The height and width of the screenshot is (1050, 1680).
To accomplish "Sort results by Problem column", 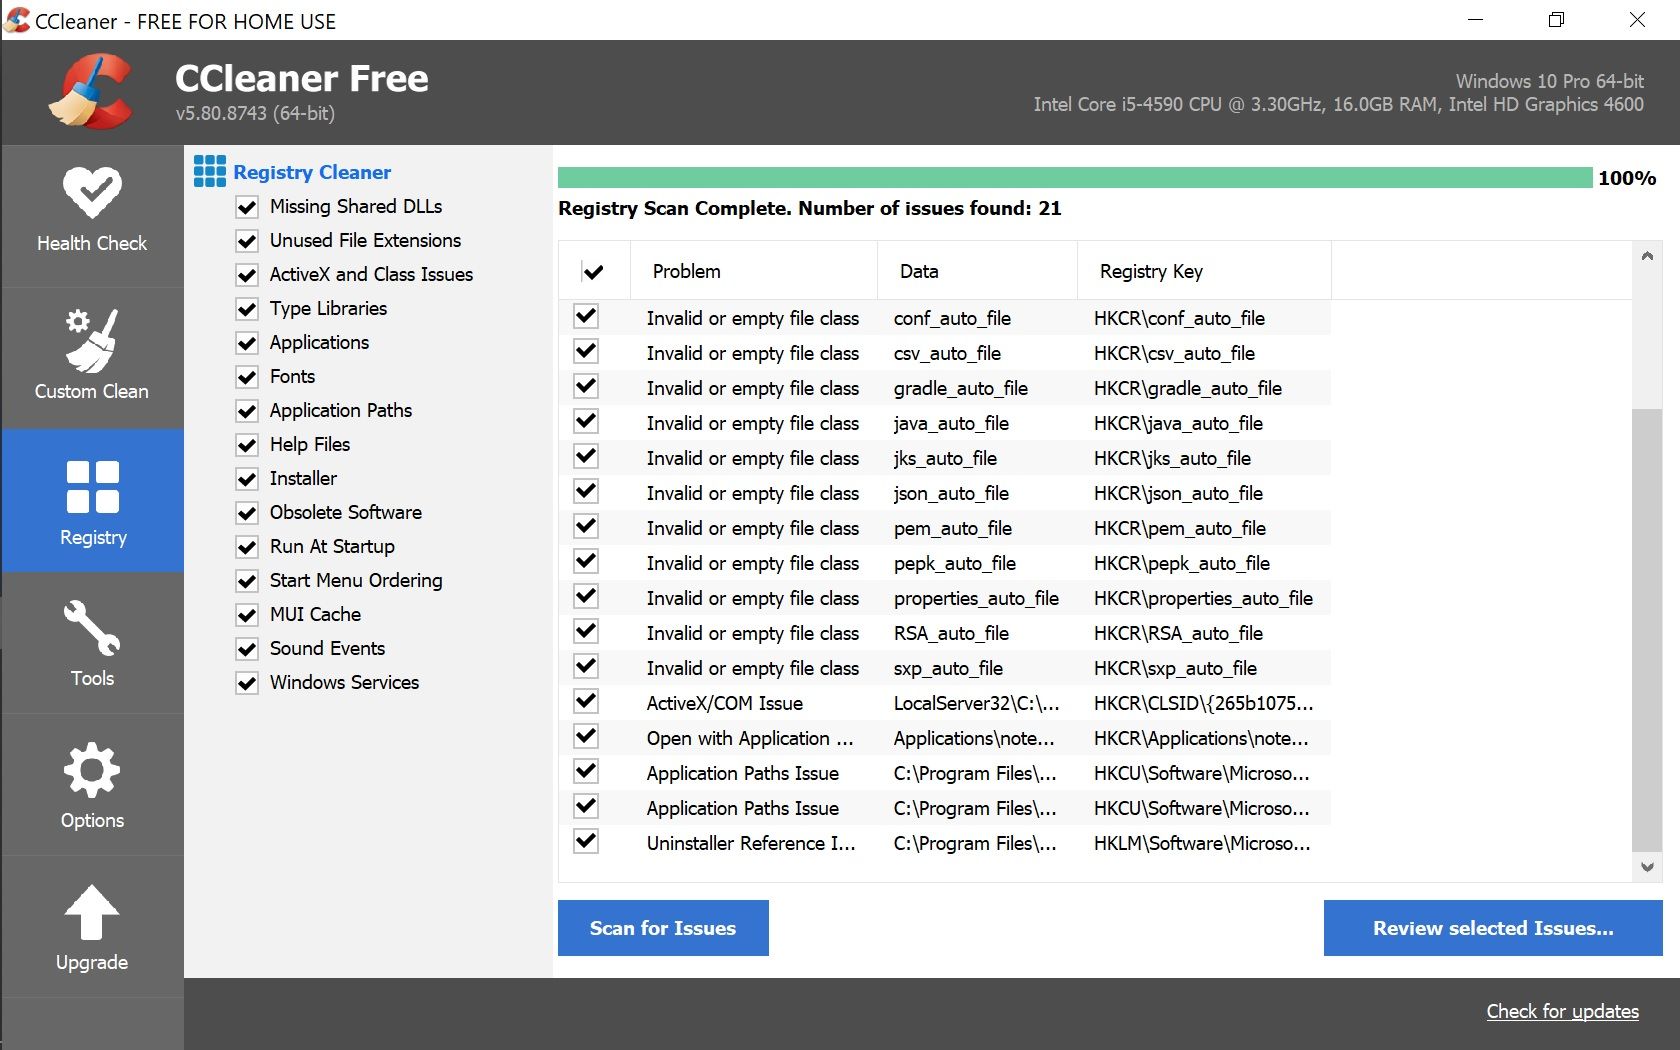I will 754,271.
